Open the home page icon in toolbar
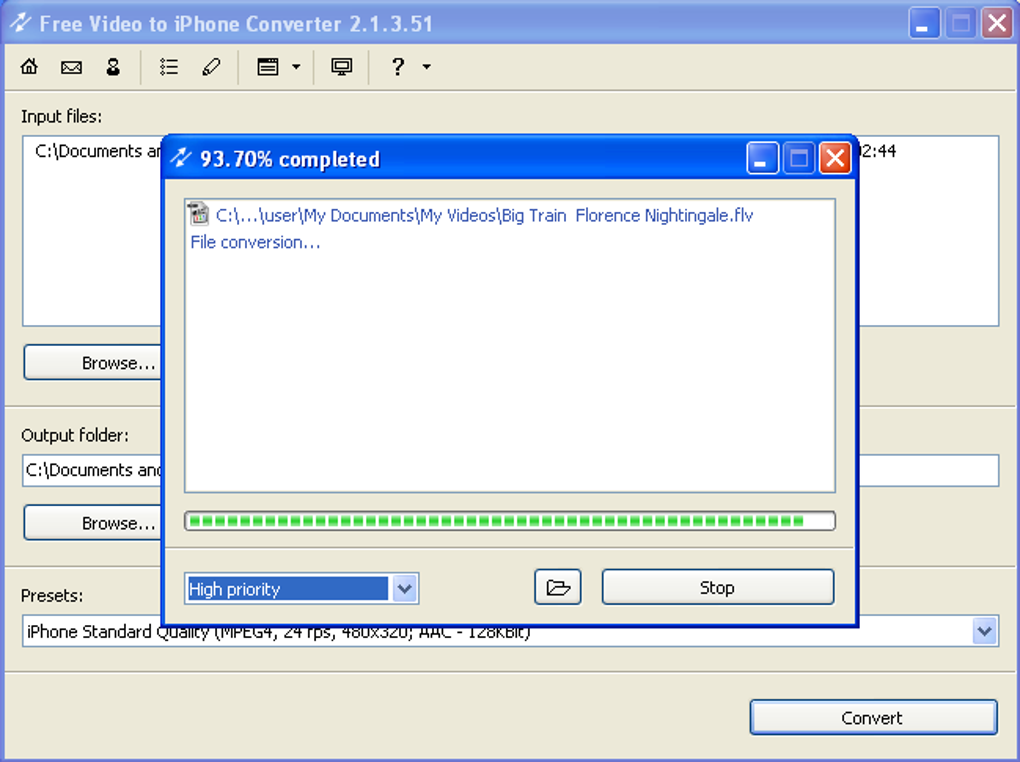1020x762 pixels. click(x=29, y=66)
